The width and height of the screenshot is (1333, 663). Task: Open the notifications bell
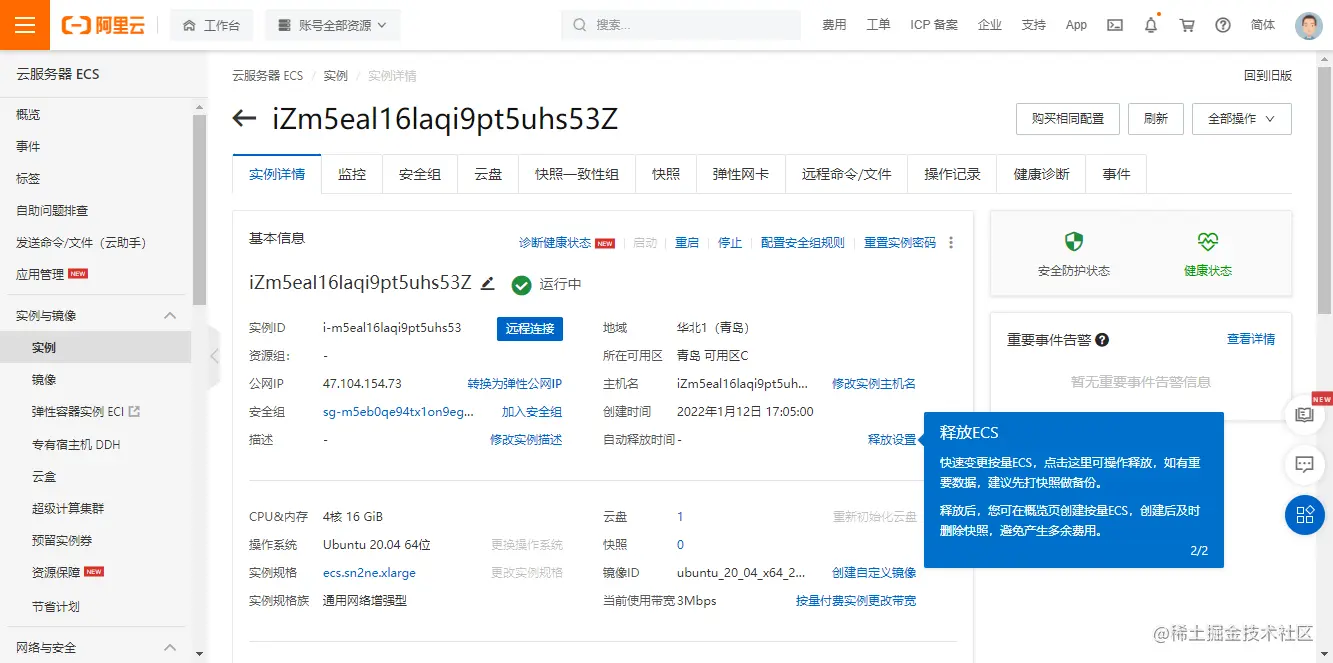(x=1151, y=25)
